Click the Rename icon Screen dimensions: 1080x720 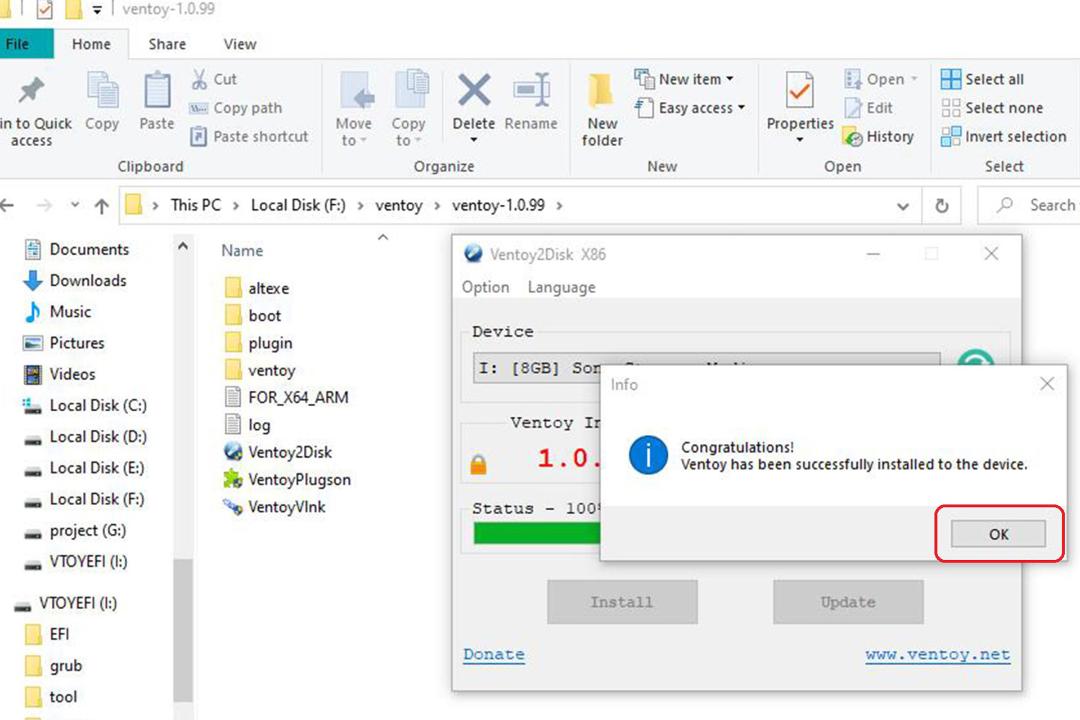(x=531, y=90)
